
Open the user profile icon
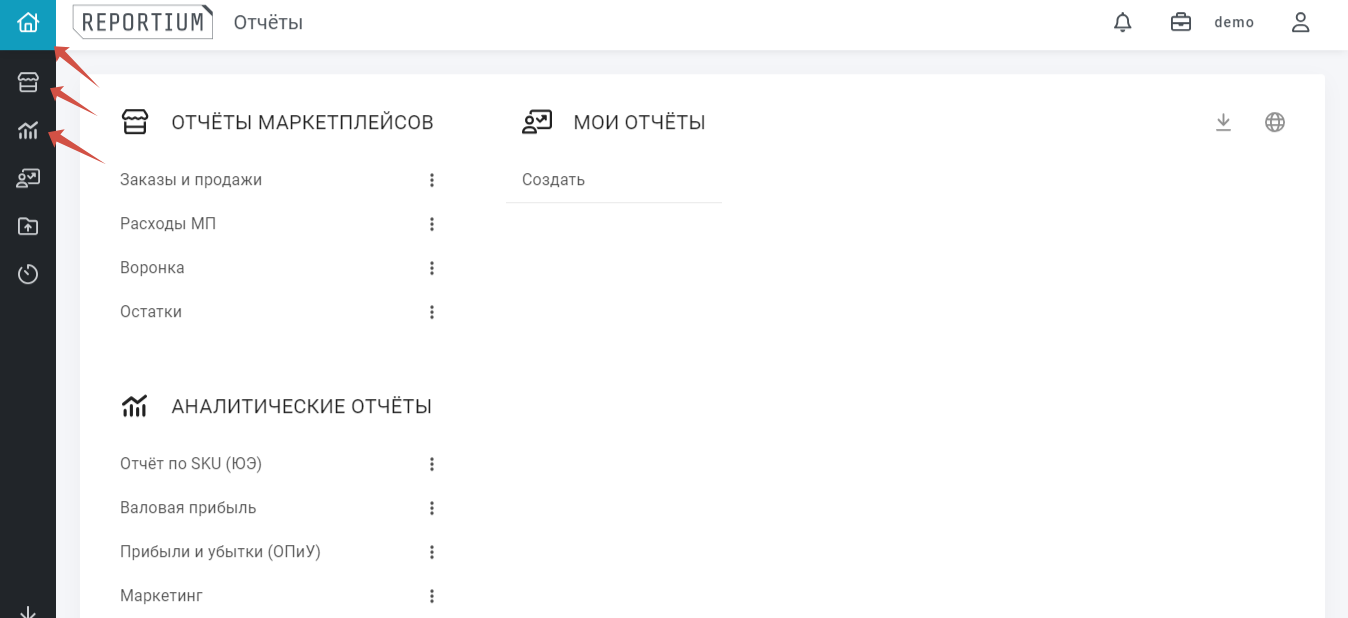click(x=1300, y=22)
